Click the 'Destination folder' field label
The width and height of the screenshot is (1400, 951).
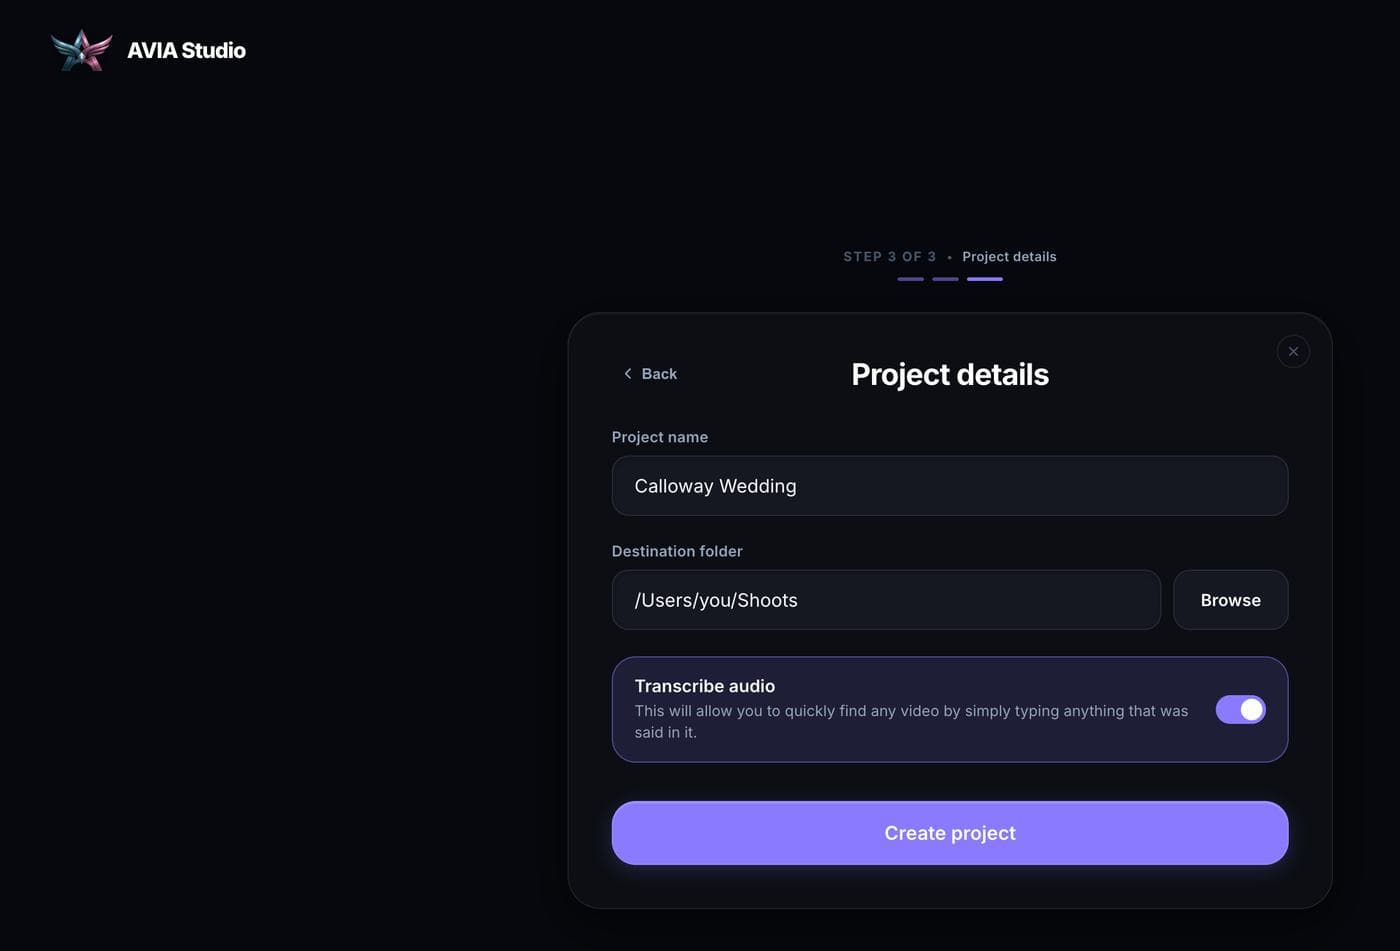click(x=677, y=551)
